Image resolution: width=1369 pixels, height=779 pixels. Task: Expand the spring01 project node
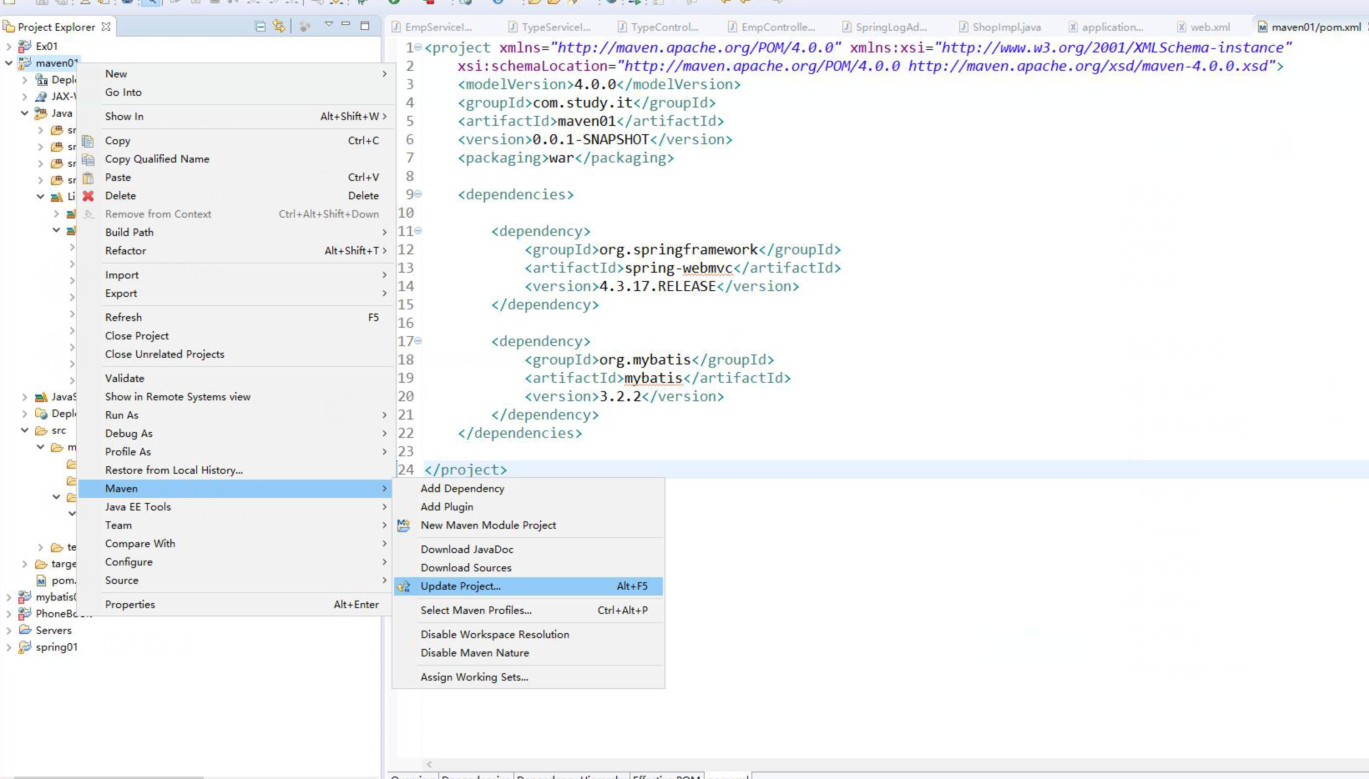9,647
